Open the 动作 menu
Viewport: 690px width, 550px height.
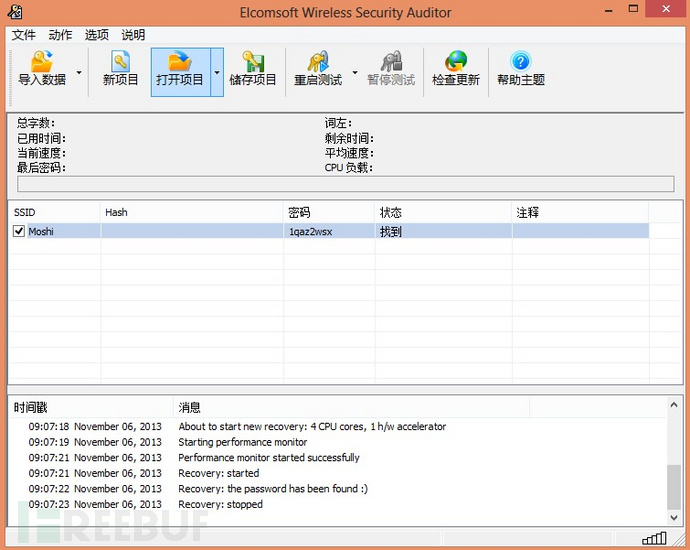click(x=60, y=35)
